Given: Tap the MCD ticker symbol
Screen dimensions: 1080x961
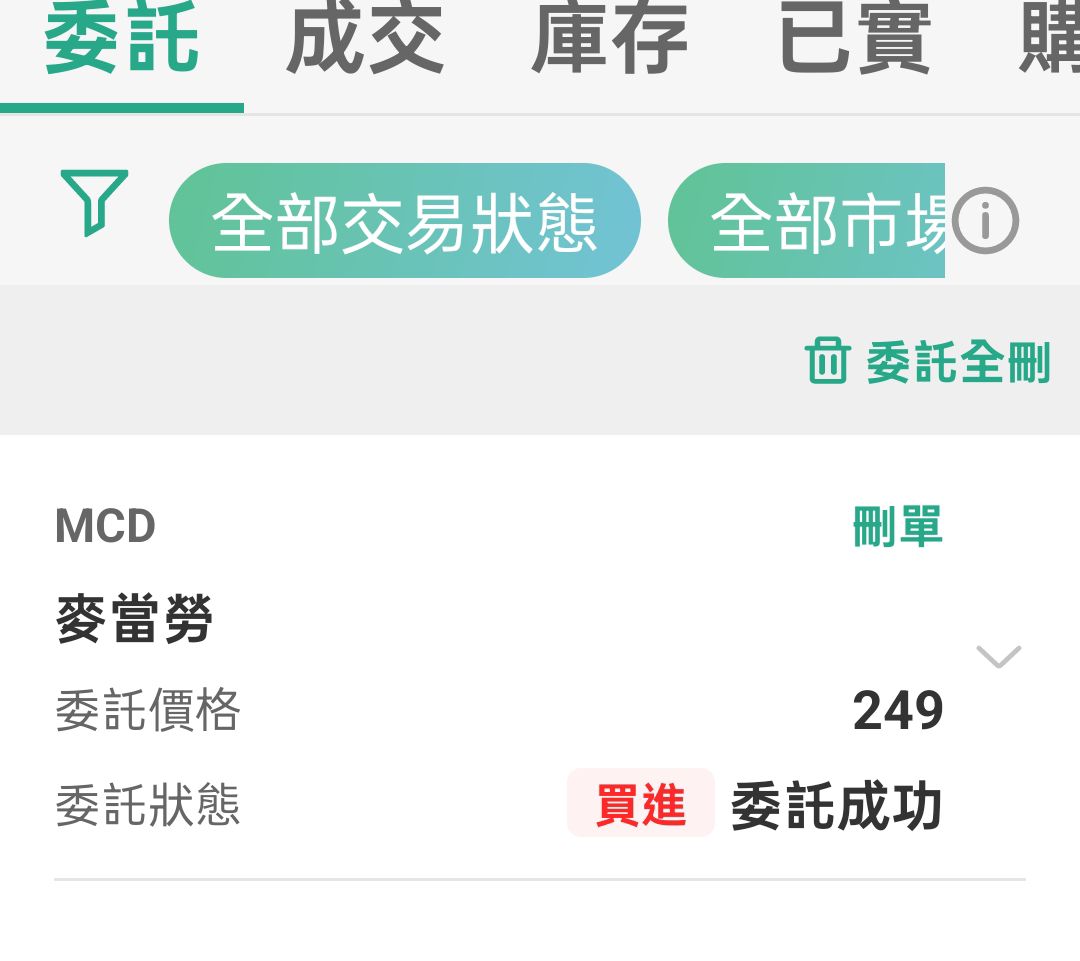Looking at the screenshot, I should pos(105,526).
